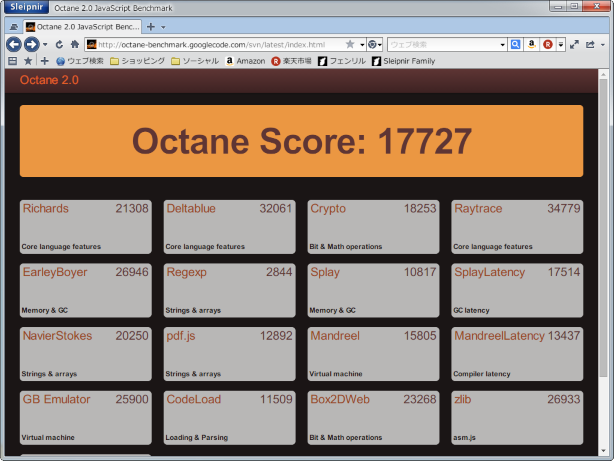Click the favorites star in bookmarks bar
The image size is (614, 461).
pyautogui.click(x=28, y=61)
